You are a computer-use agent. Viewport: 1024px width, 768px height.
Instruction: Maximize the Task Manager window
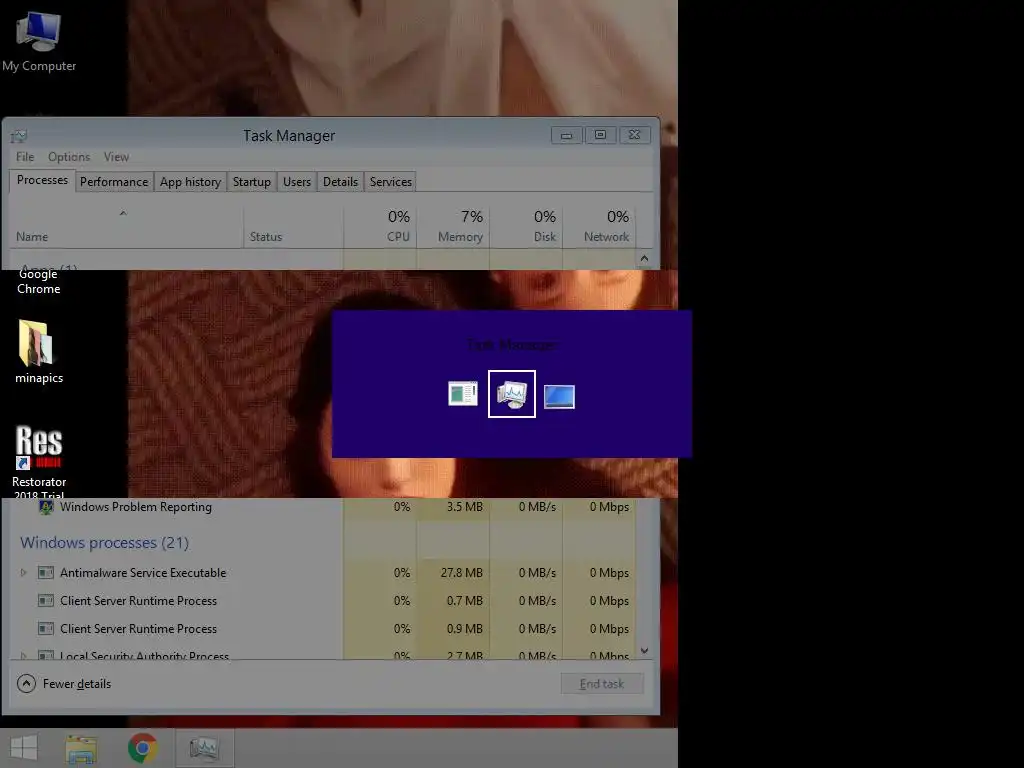(x=600, y=135)
